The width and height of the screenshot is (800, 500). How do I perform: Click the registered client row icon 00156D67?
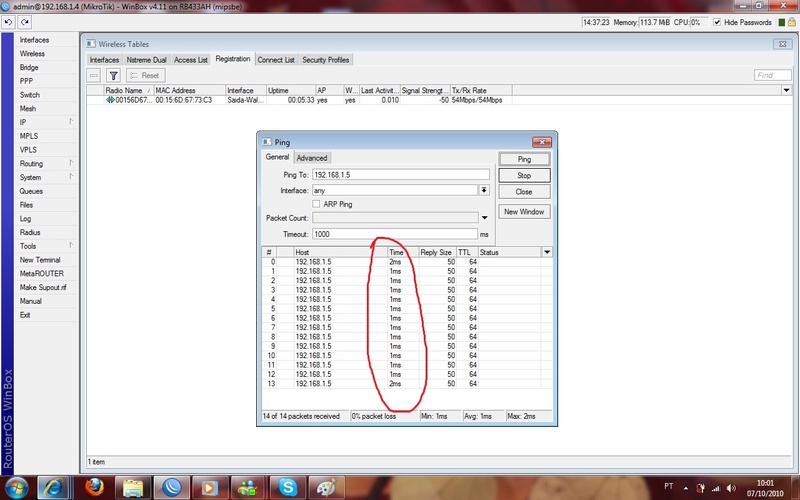click(x=110, y=100)
